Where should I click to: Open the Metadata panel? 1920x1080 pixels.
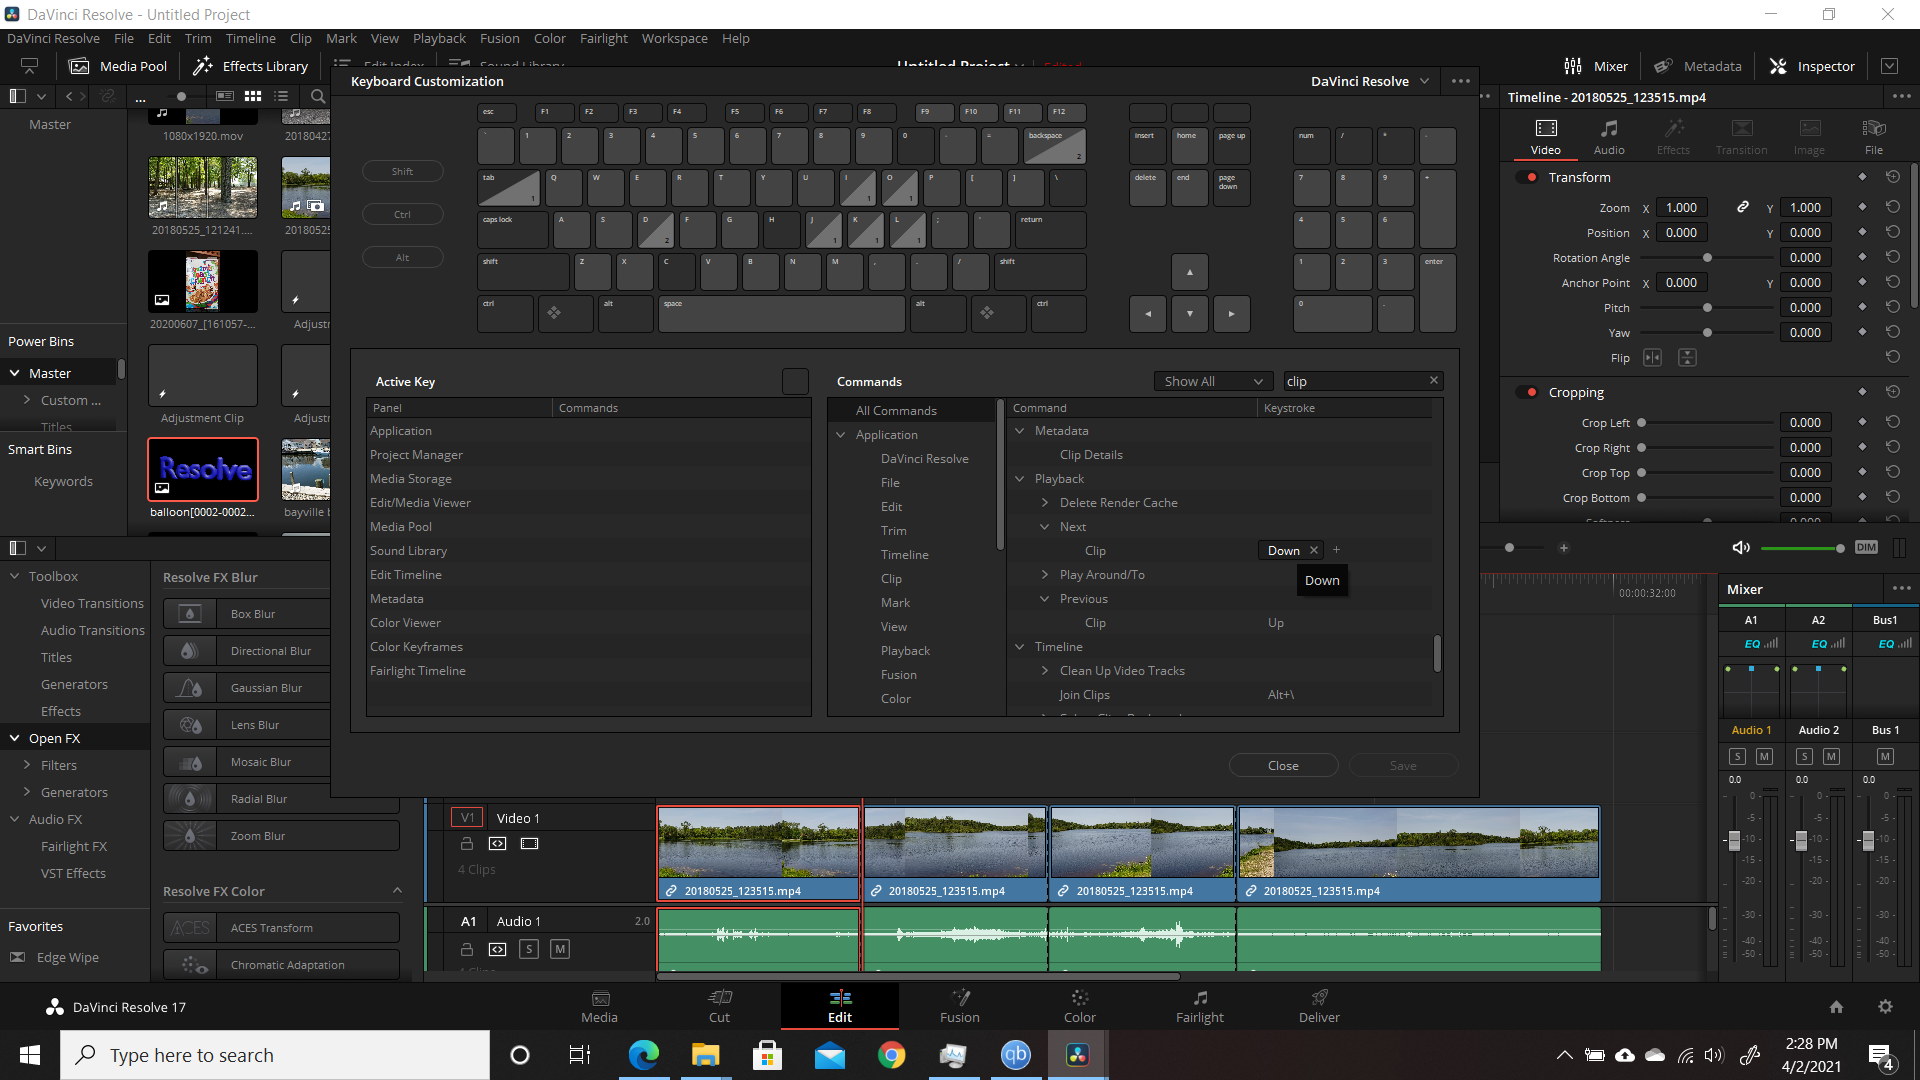1698,66
